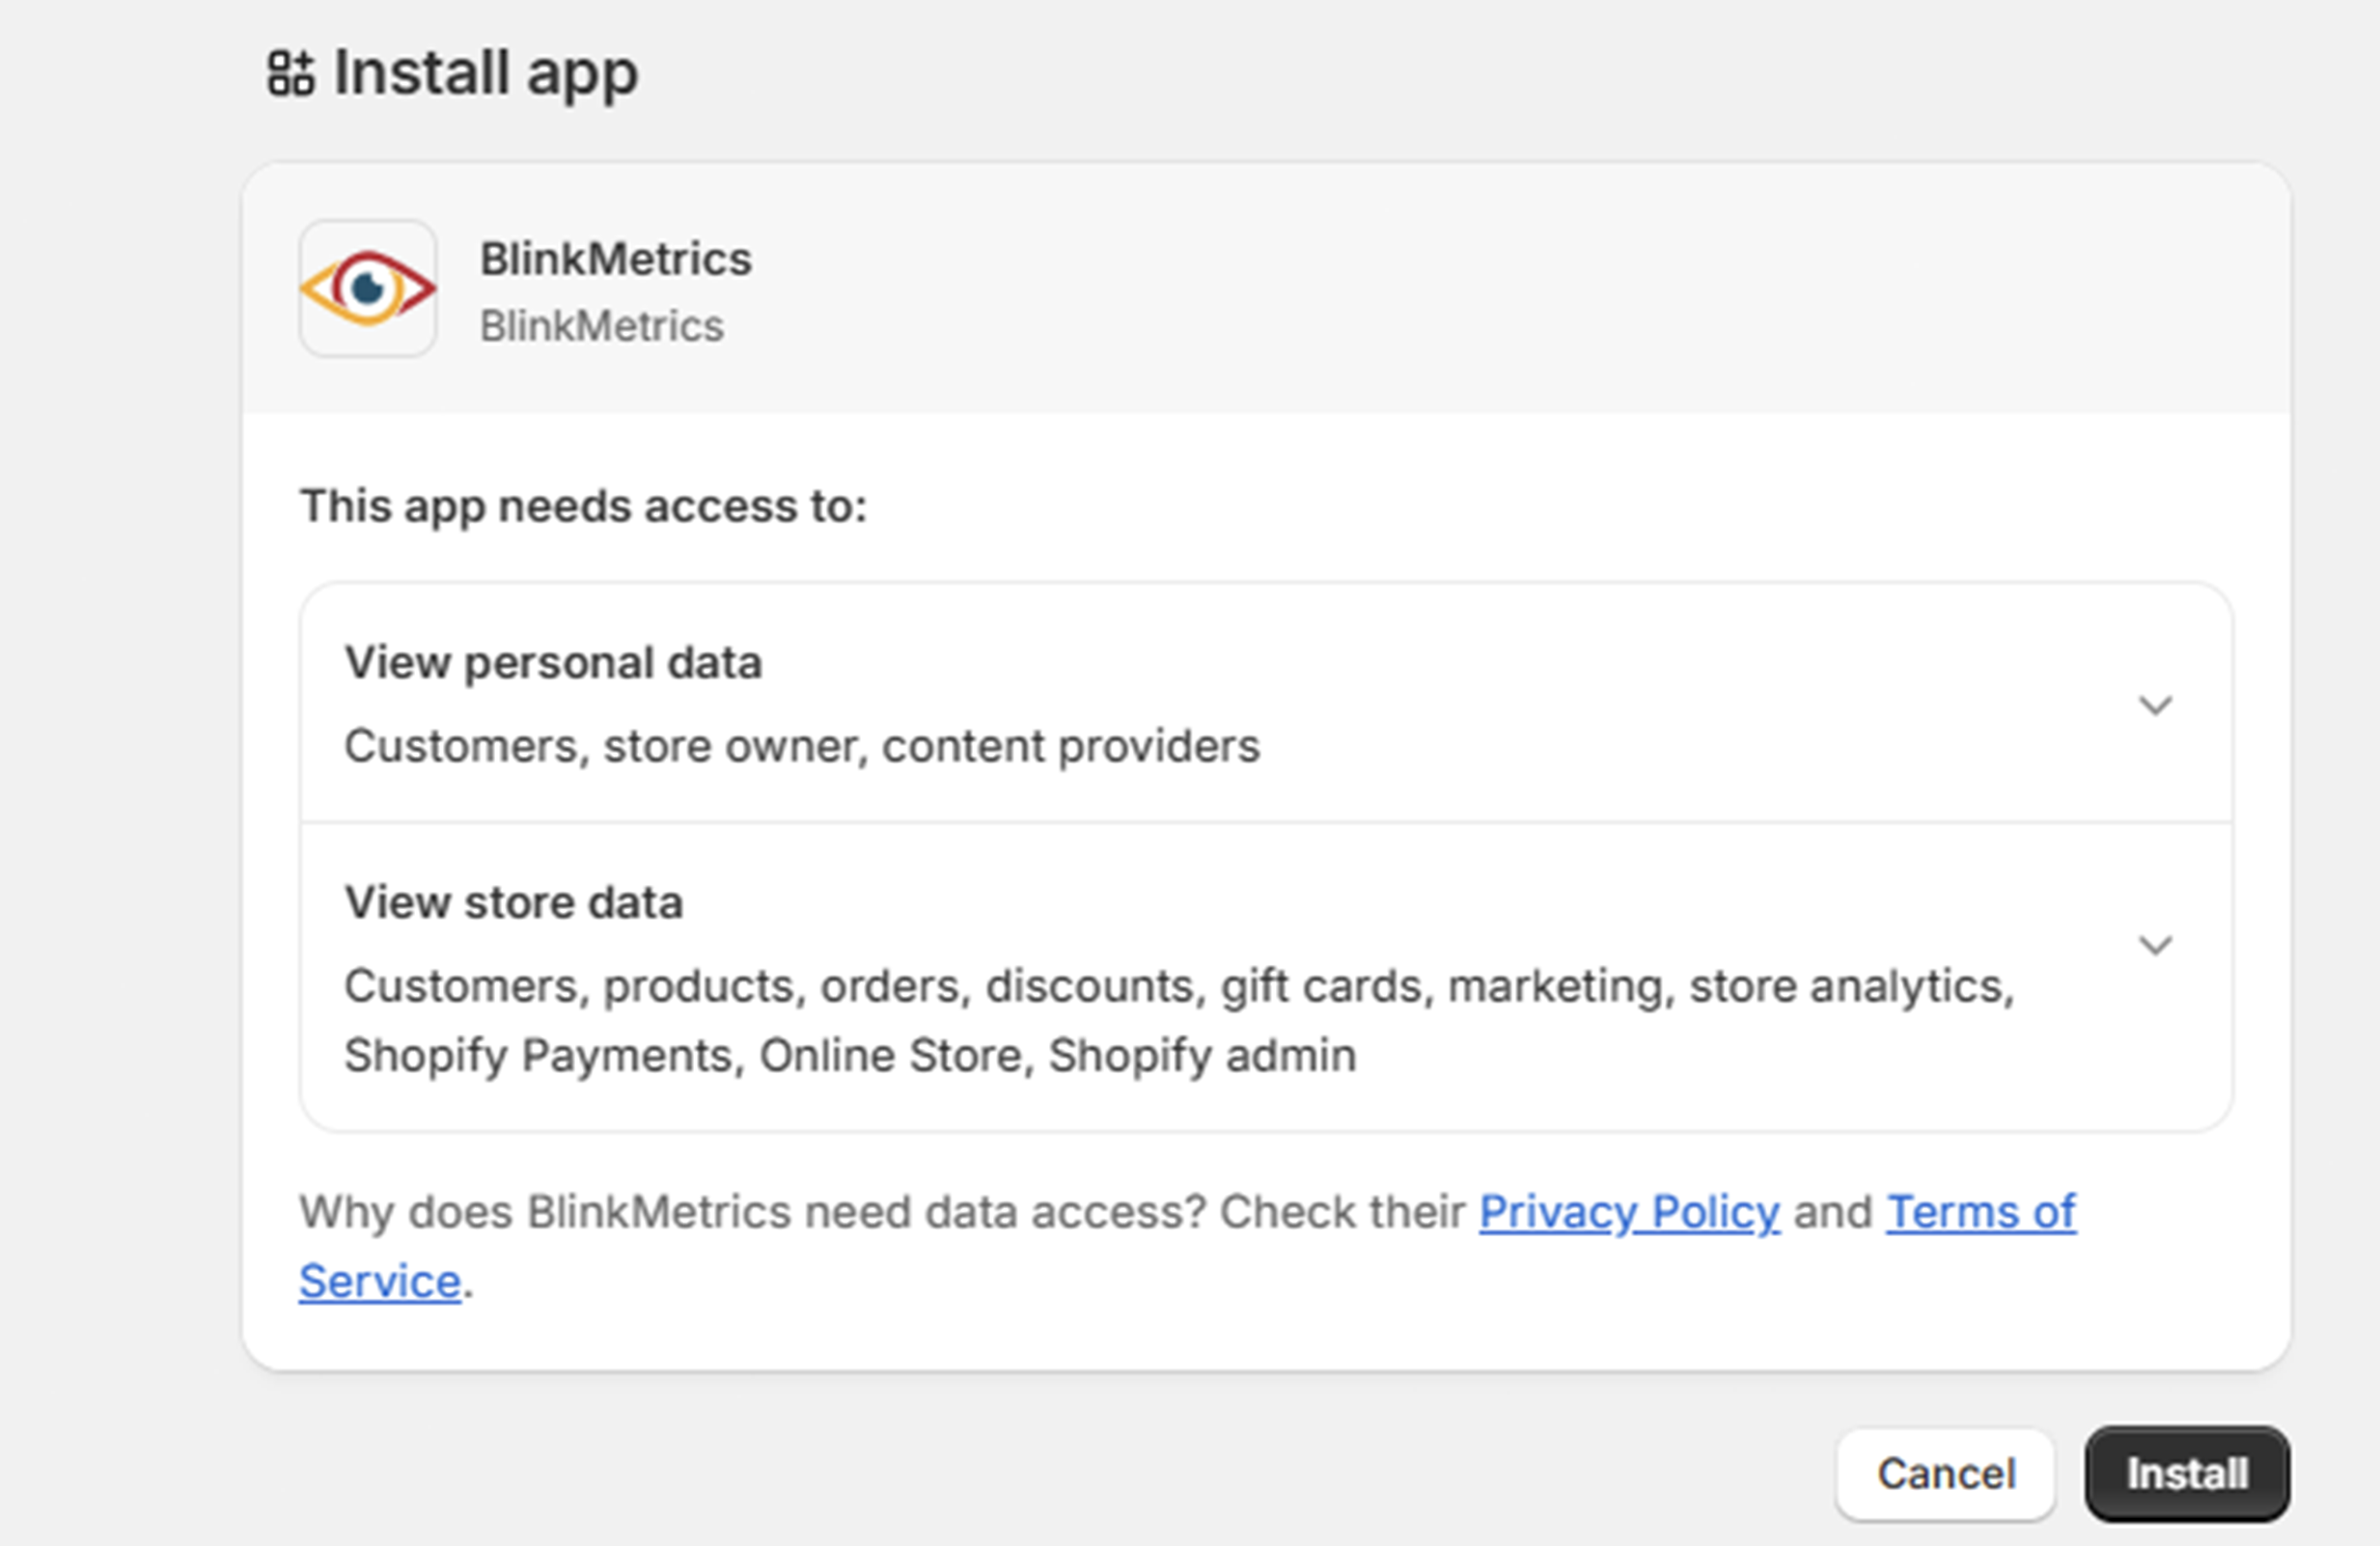Screen dimensions: 2380x1546
Task: Click 'Why does BlinkMetrics need data access?' text
Action: point(752,1212)
